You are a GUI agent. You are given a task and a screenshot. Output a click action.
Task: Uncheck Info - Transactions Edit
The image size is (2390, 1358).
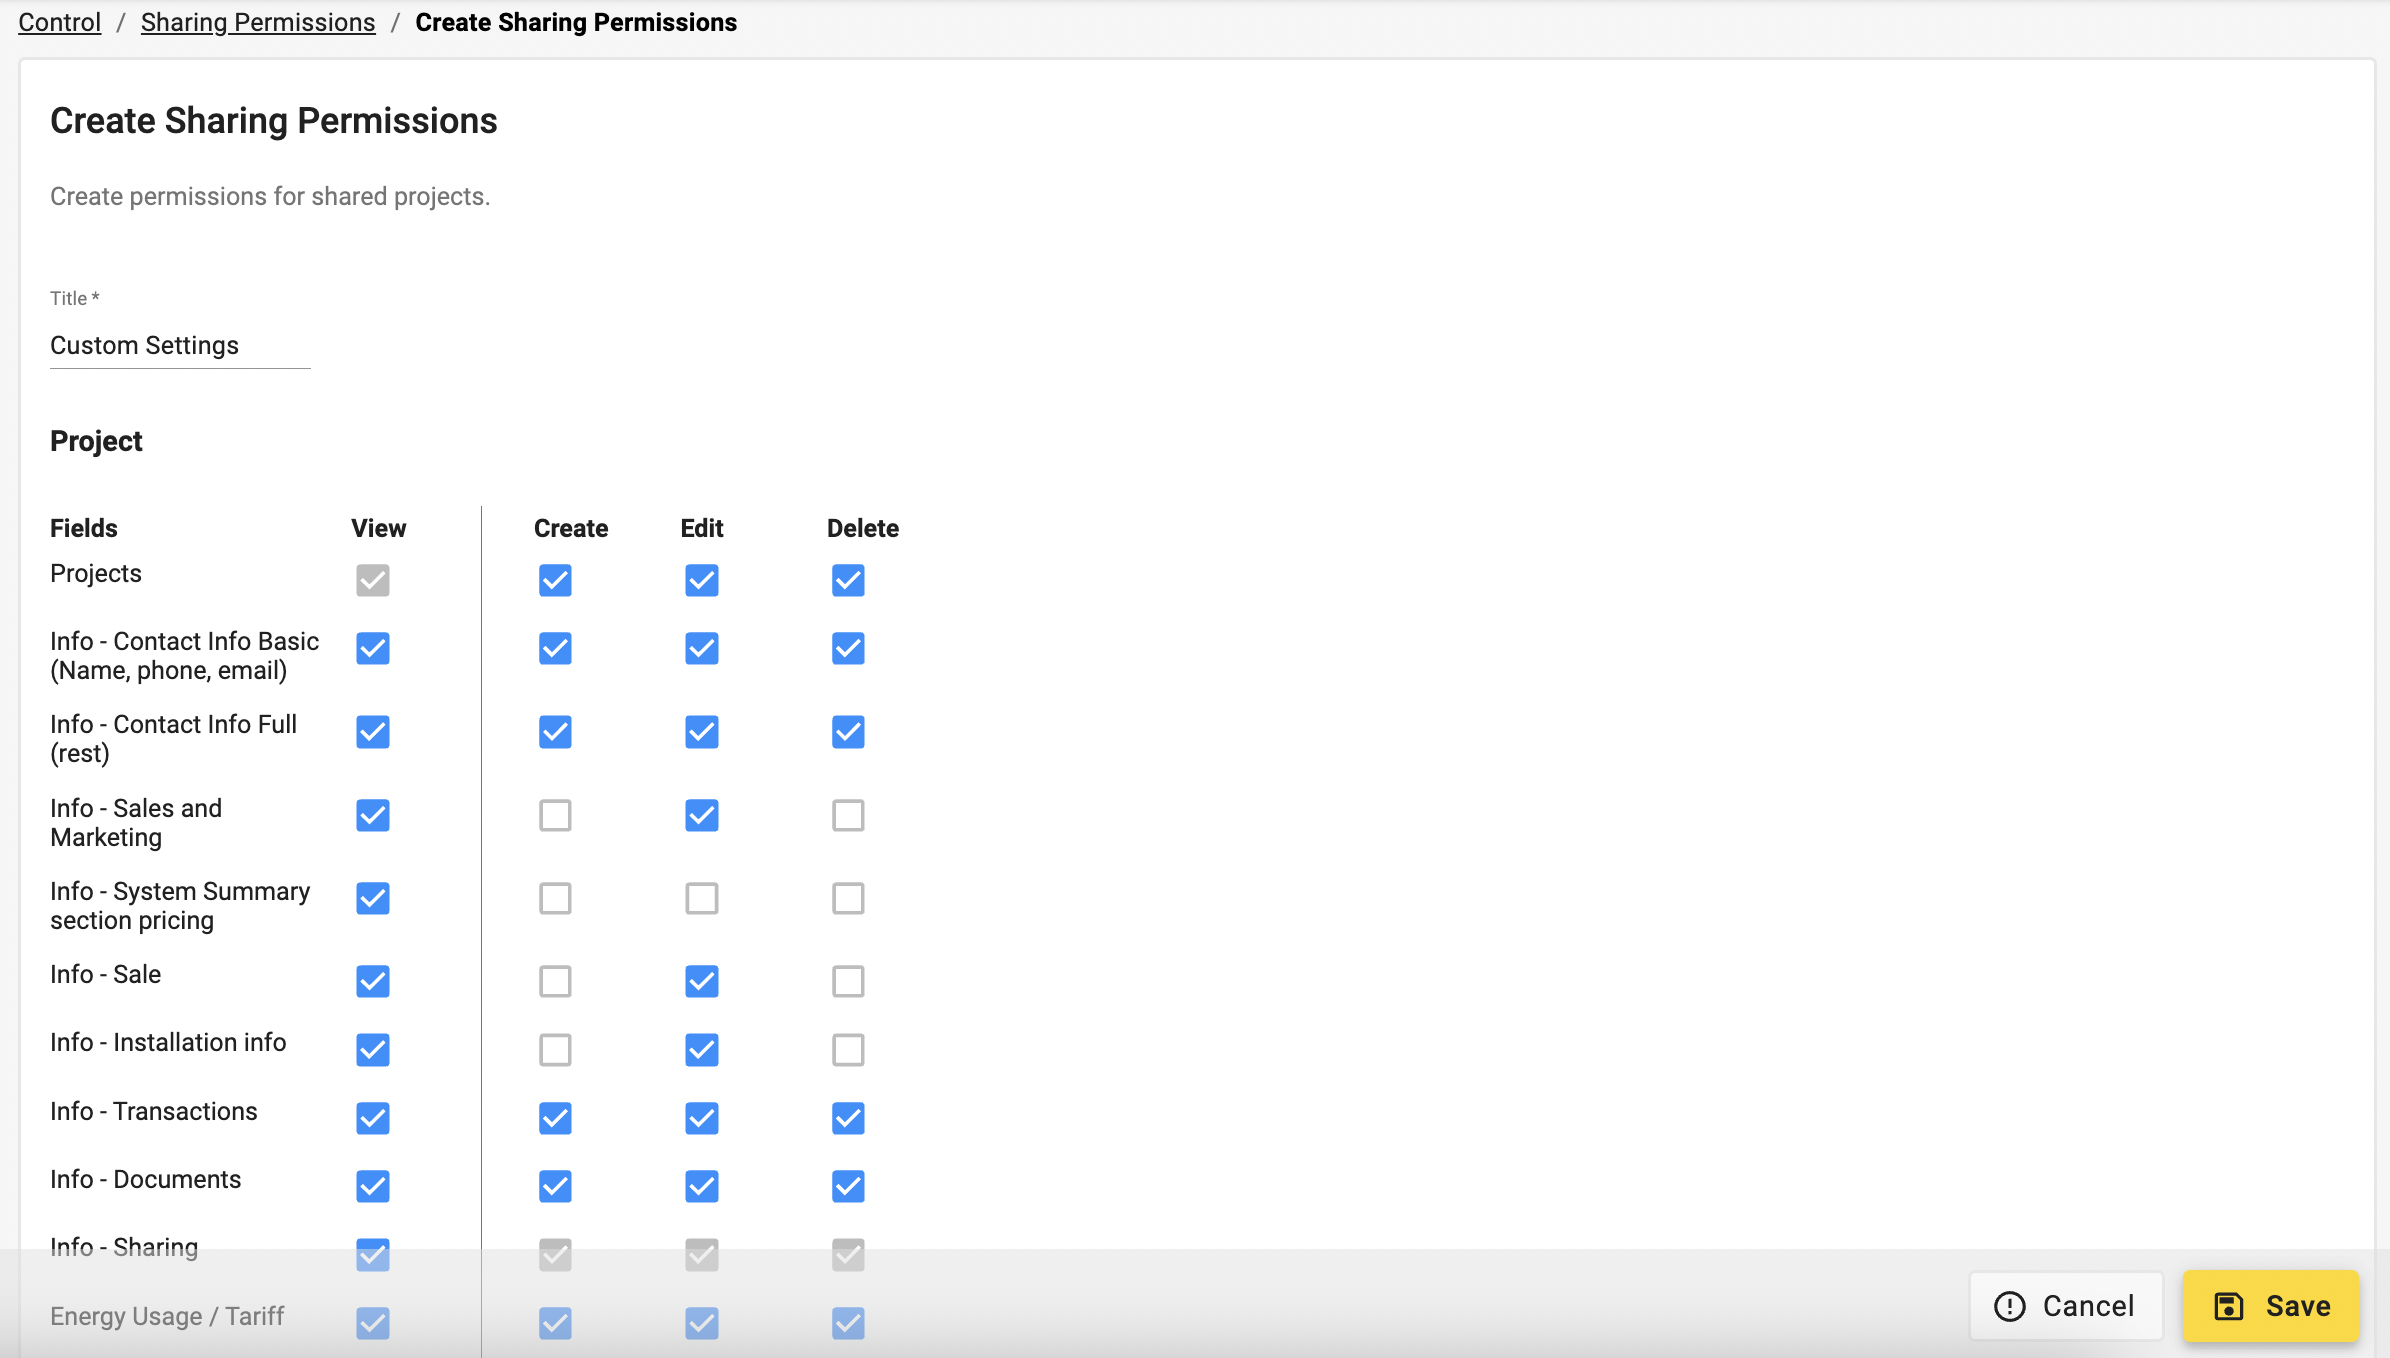click(x=702, y=1118)
